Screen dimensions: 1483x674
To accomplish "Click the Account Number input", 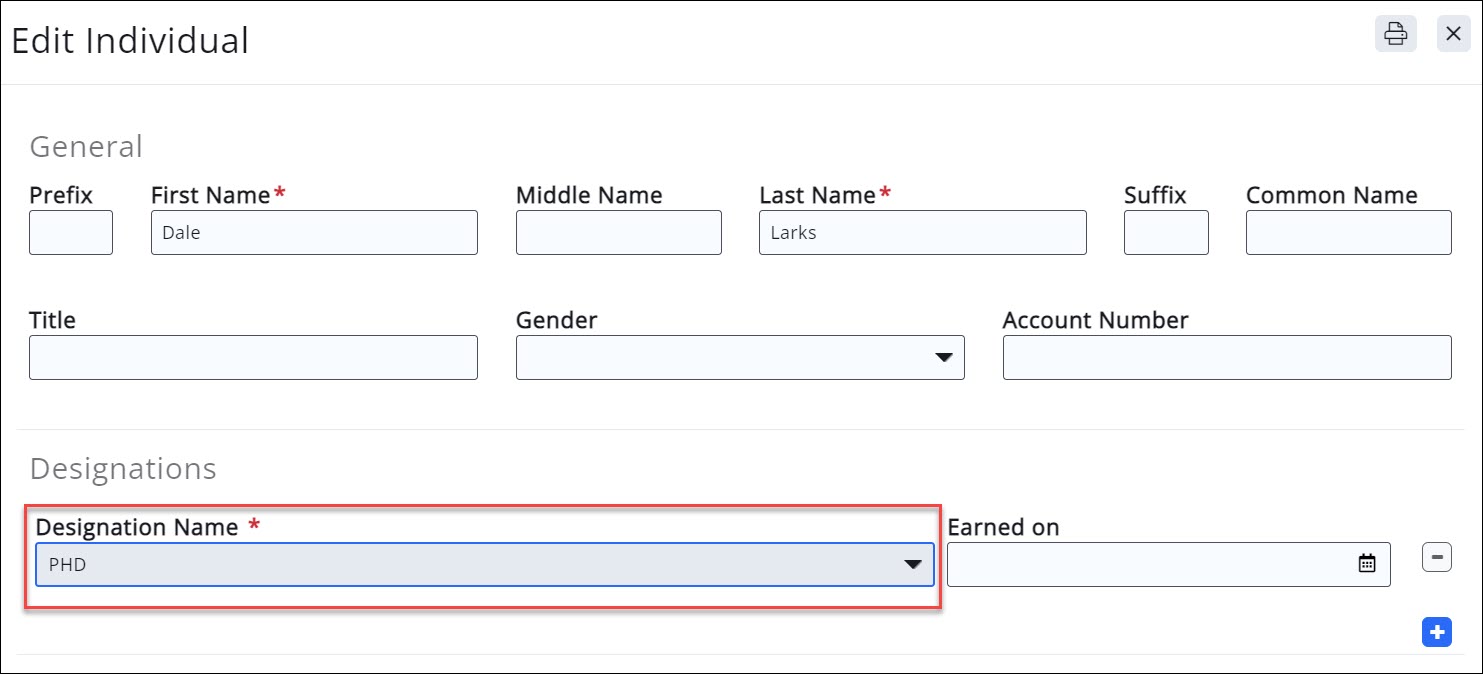I will (x=1226, y=358).
